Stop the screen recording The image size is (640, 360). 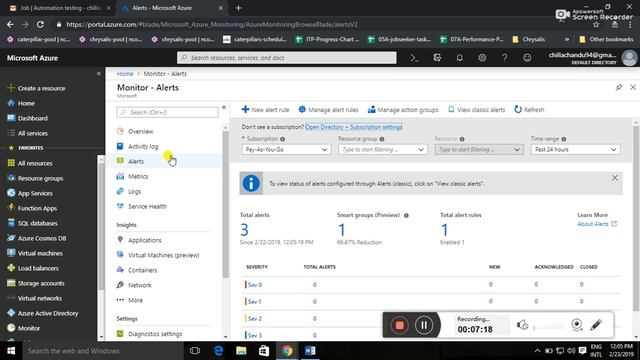pyautogui.click(x=400, y=325)
